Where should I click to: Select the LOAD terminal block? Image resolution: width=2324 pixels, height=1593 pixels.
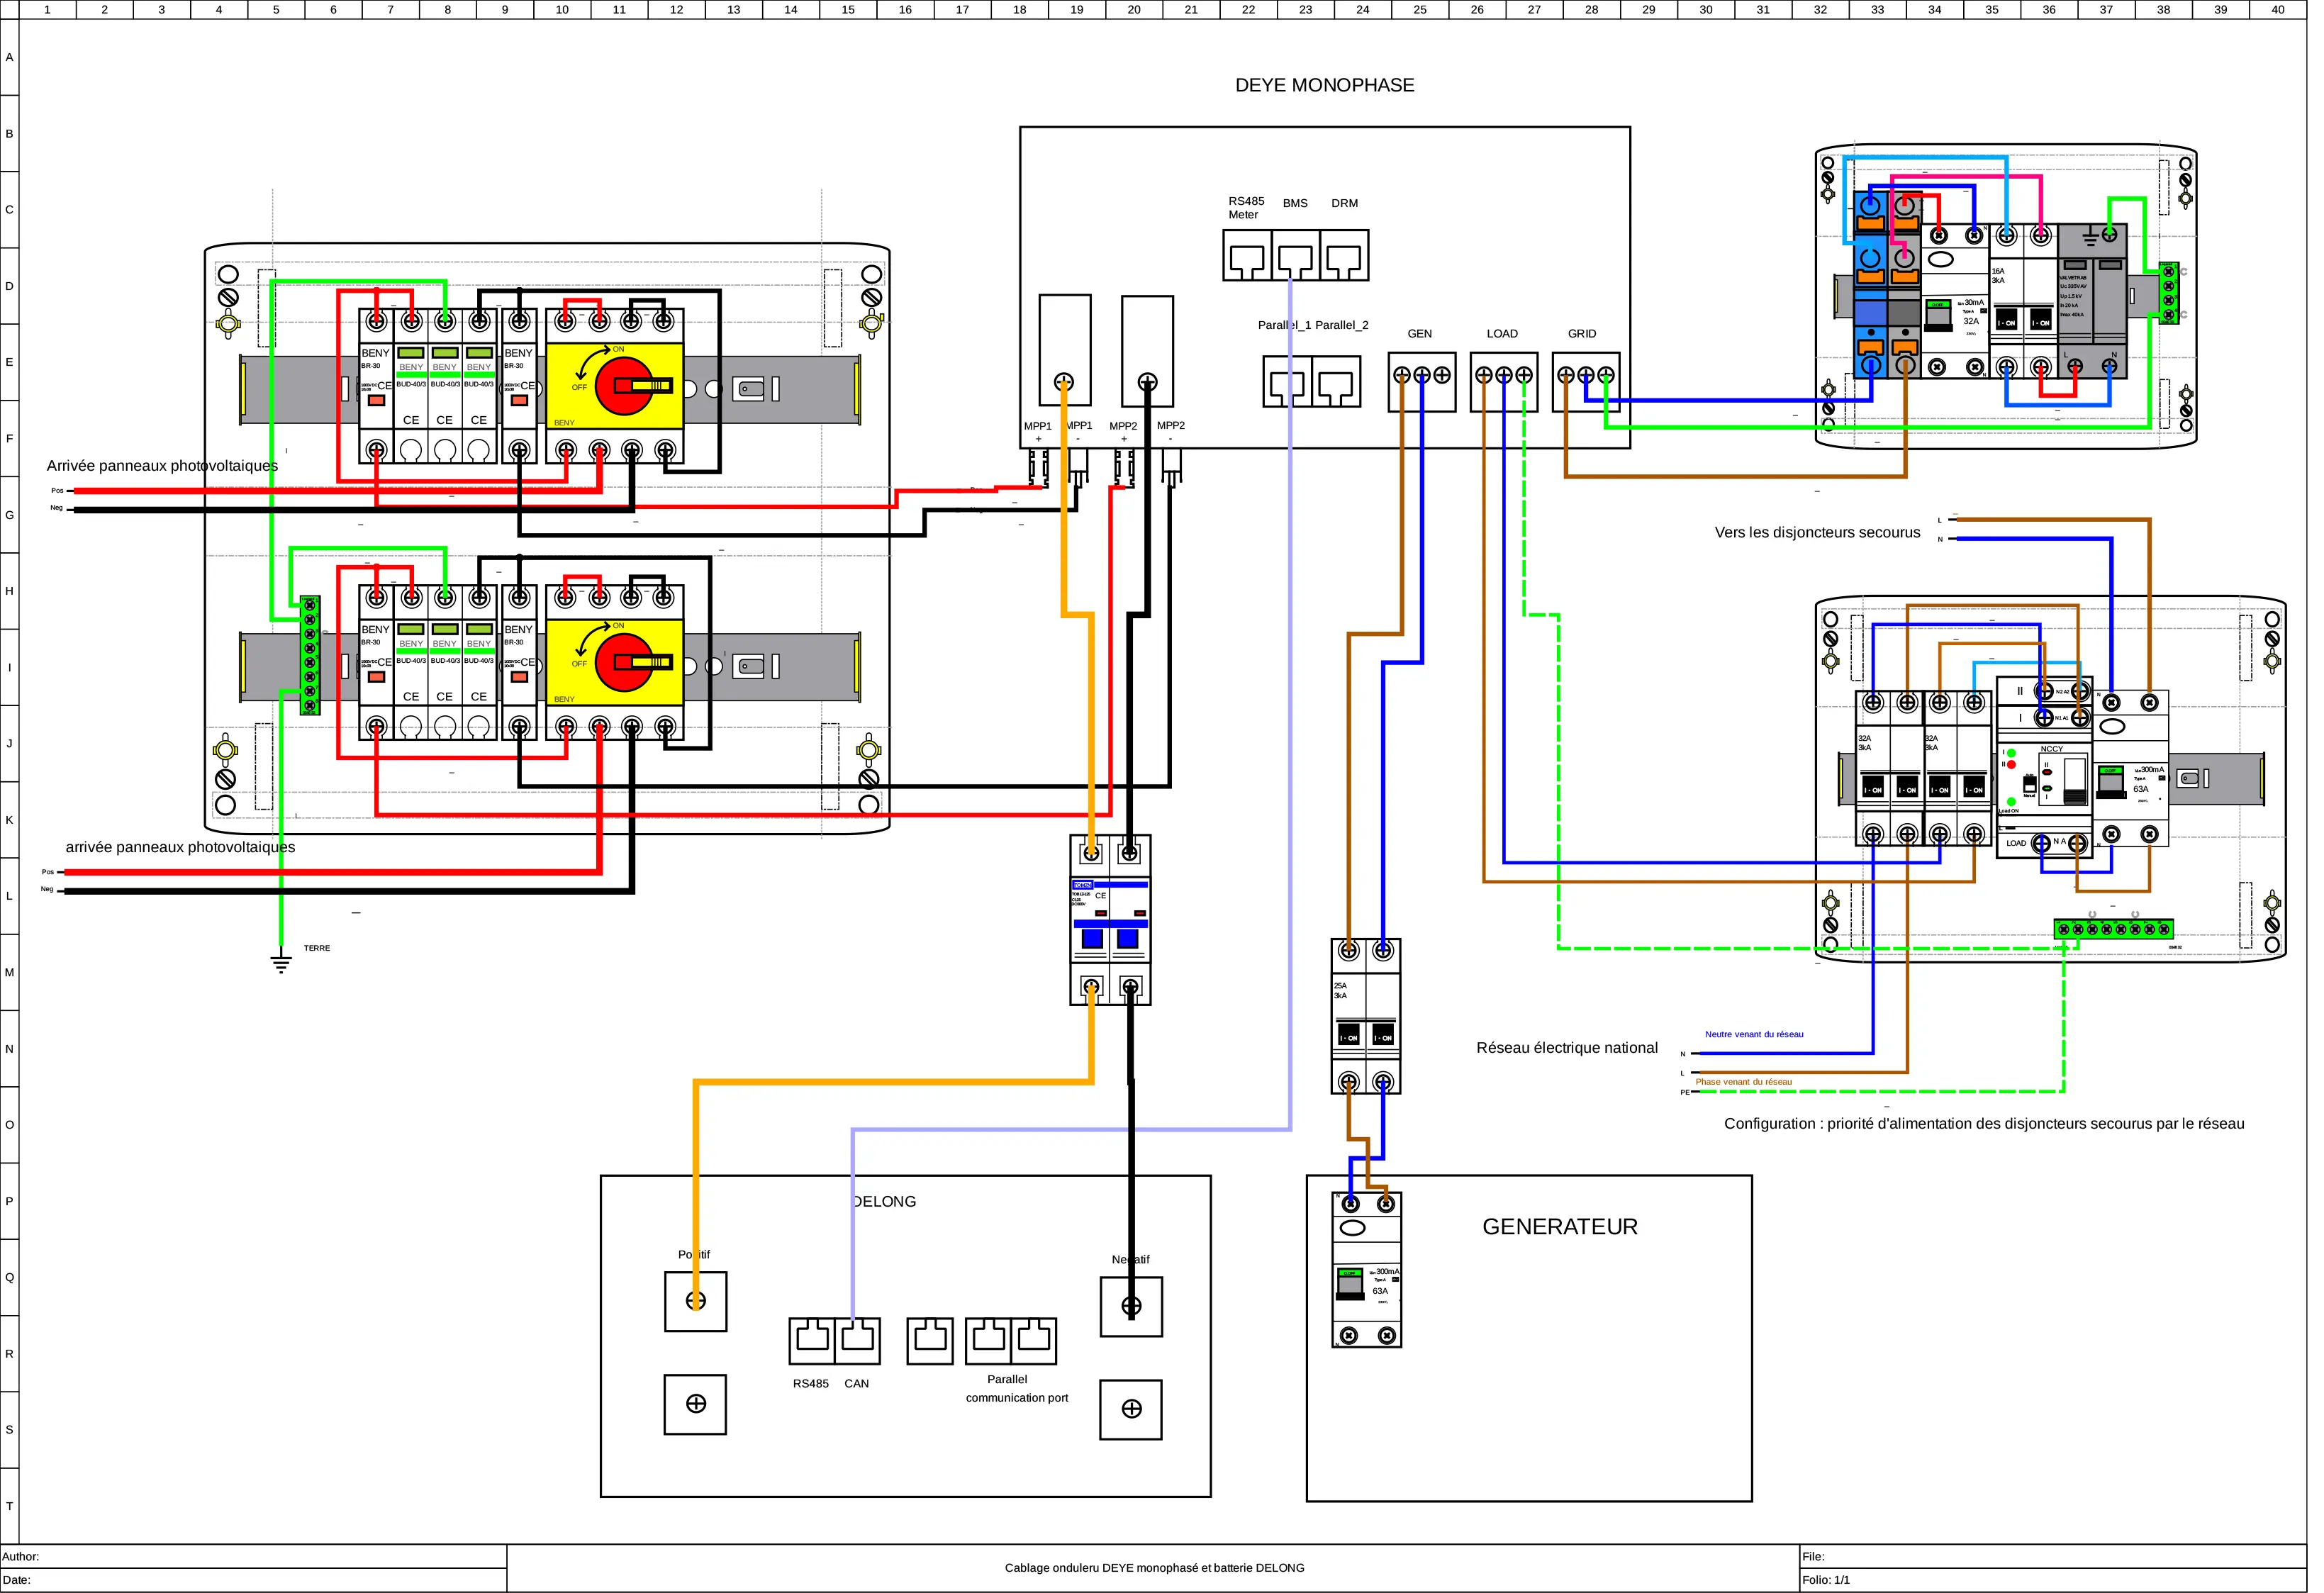[x=1503, y=381]
